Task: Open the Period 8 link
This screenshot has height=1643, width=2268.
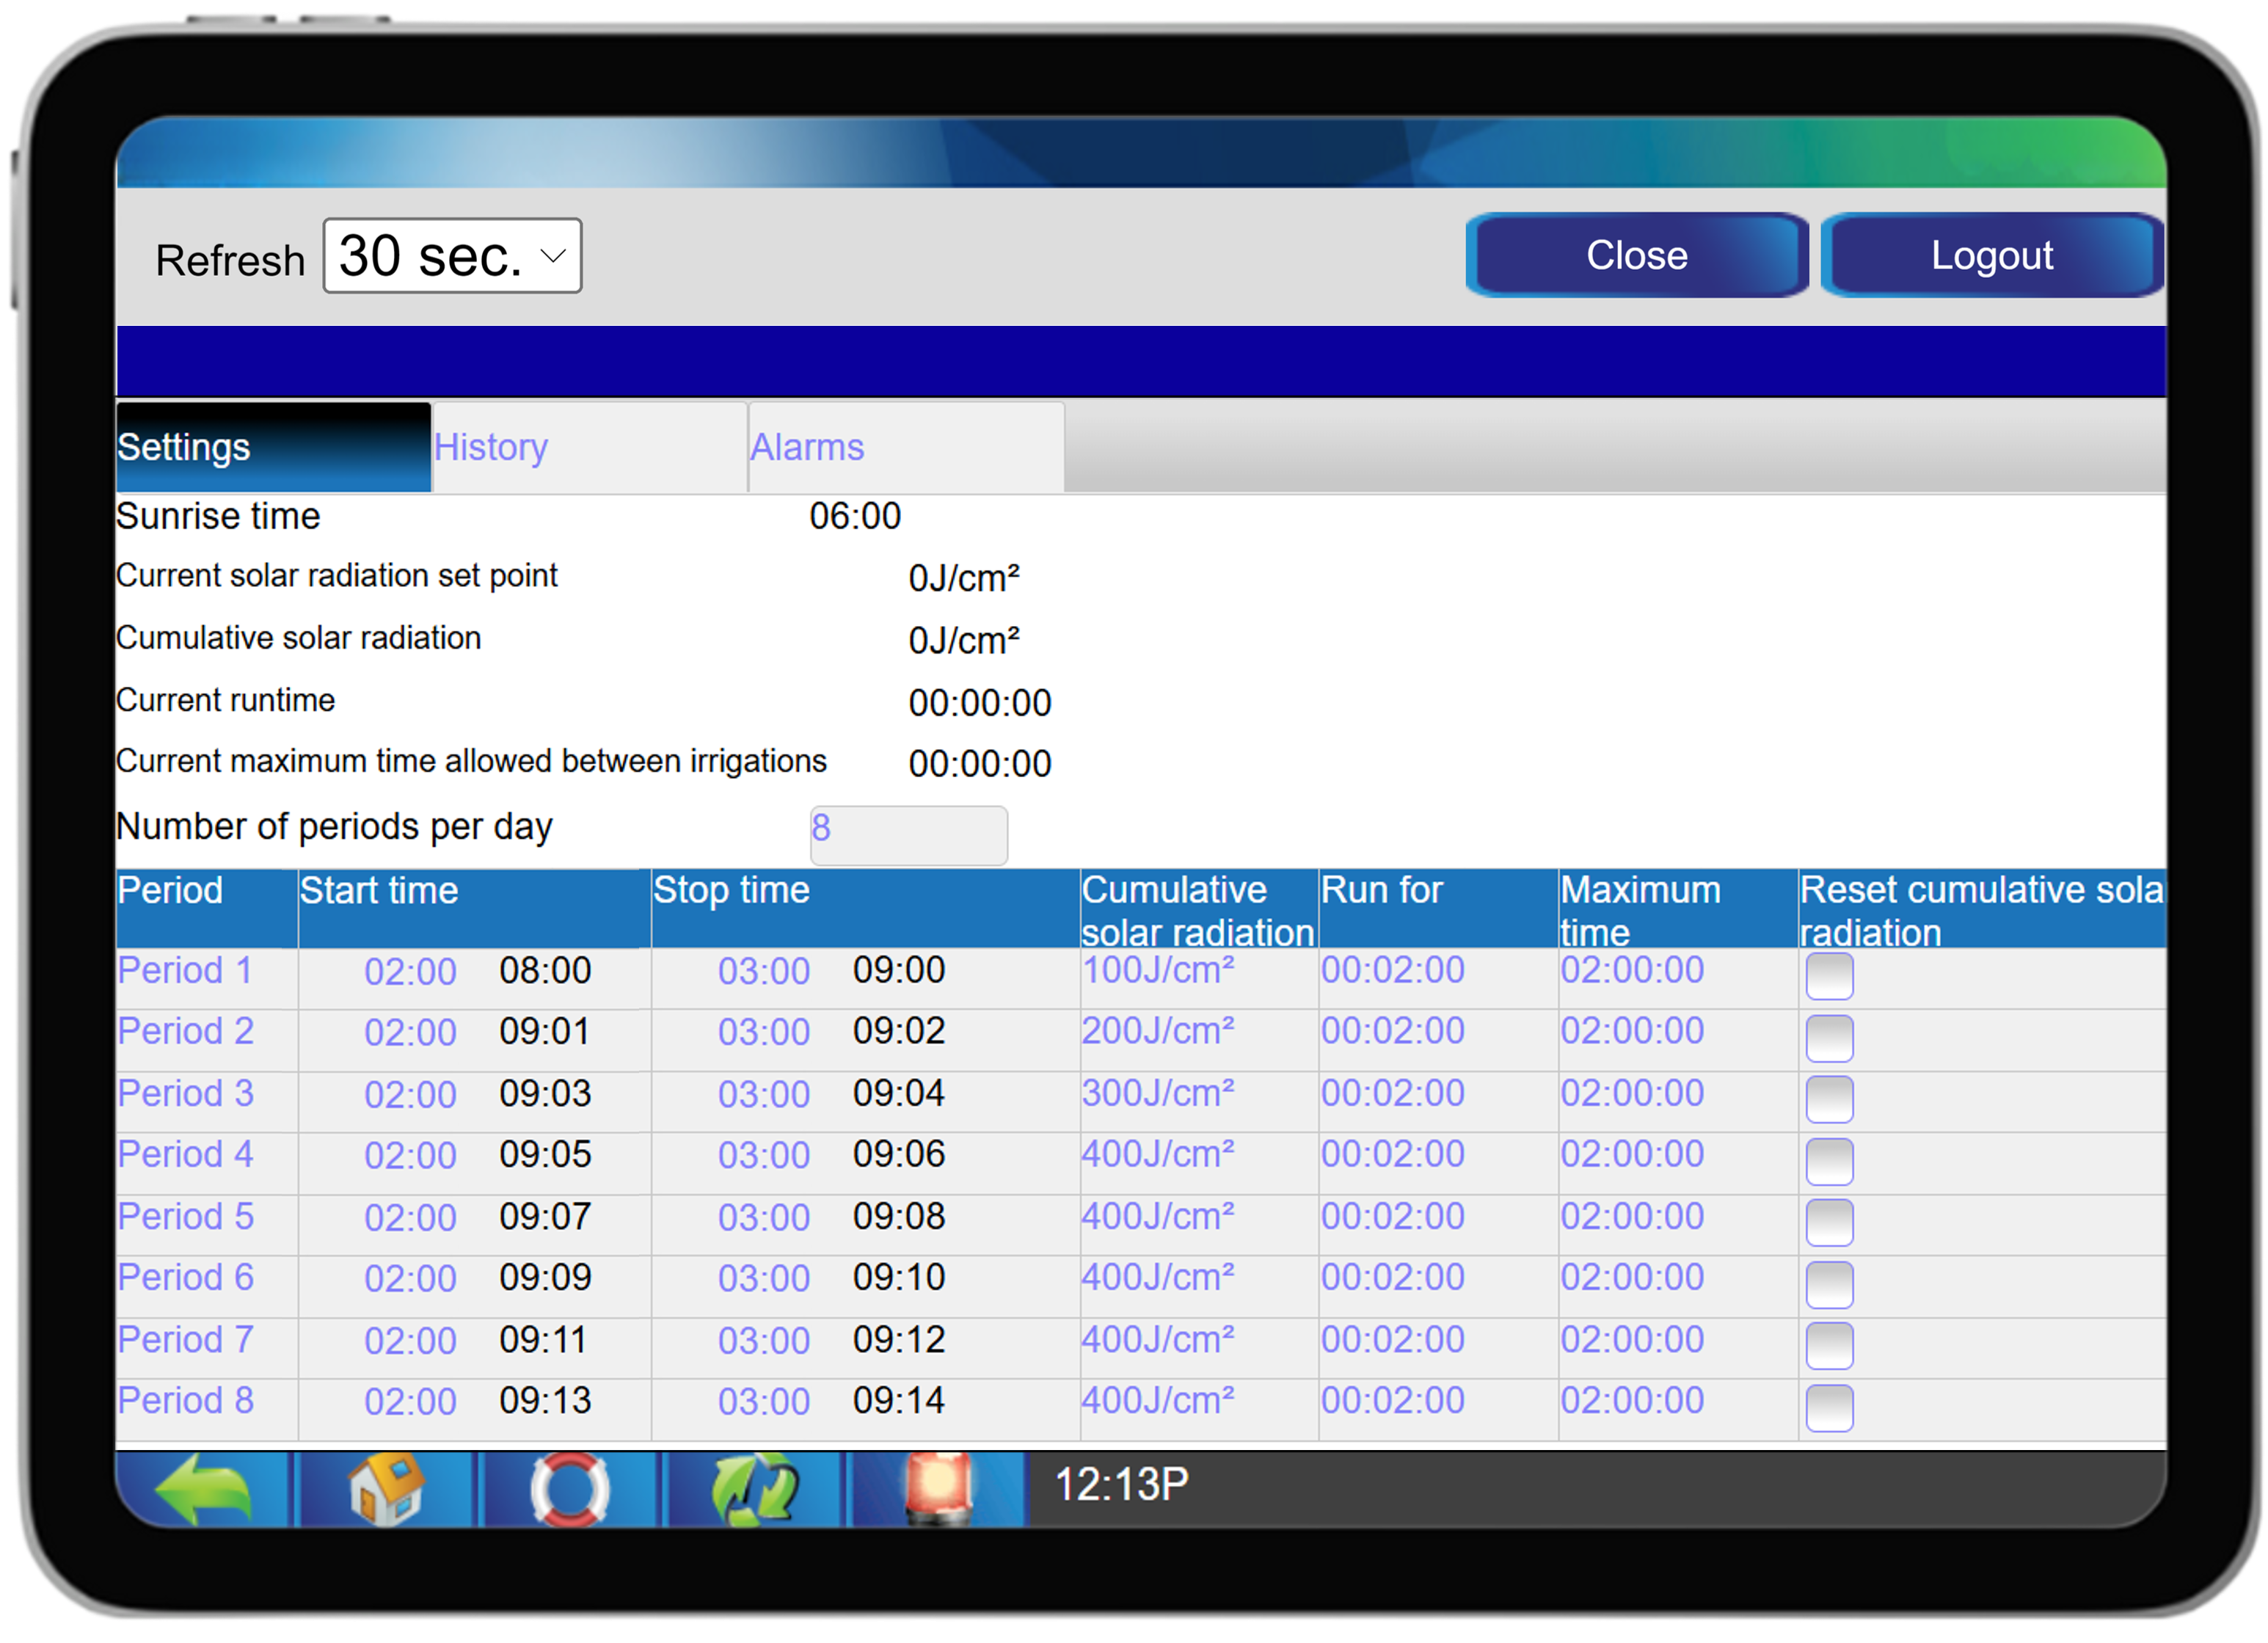Action: (185, 1400)
